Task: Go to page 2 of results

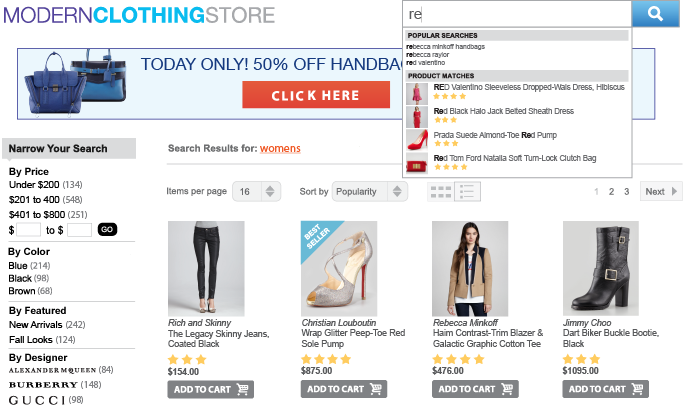Action: [612, 192]
